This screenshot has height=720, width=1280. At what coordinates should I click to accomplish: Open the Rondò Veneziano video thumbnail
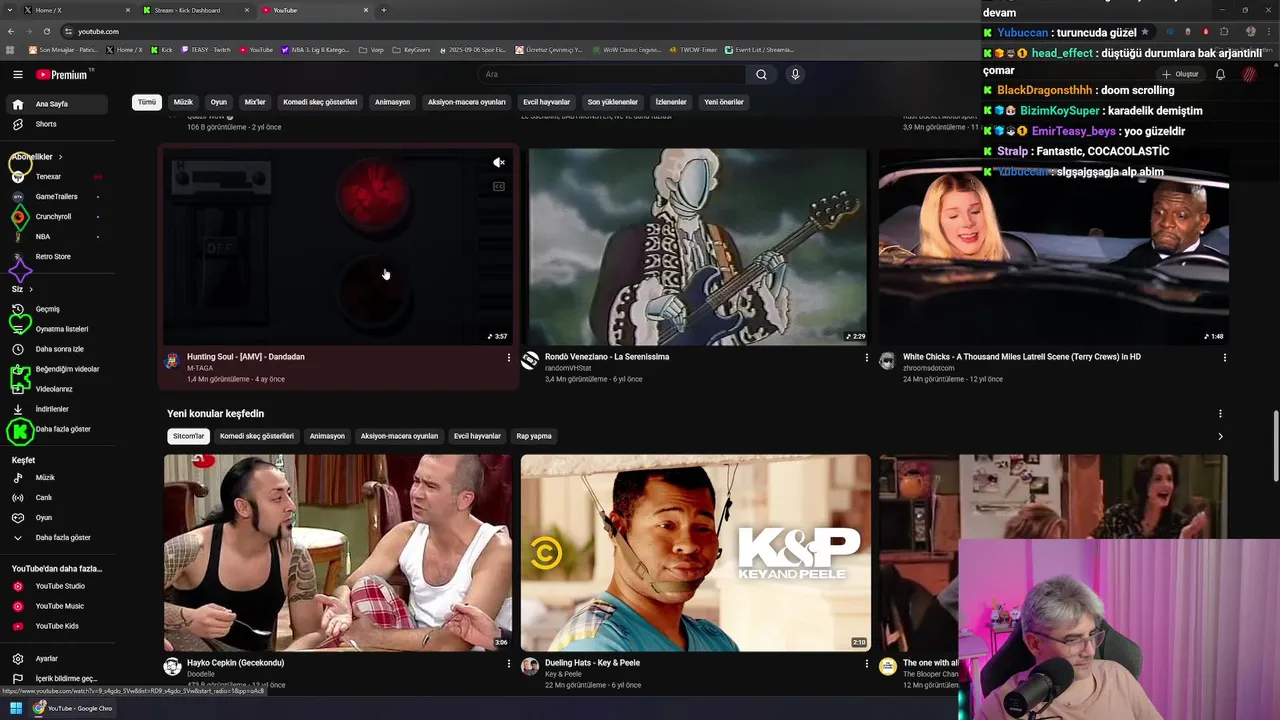click(697, 247)
